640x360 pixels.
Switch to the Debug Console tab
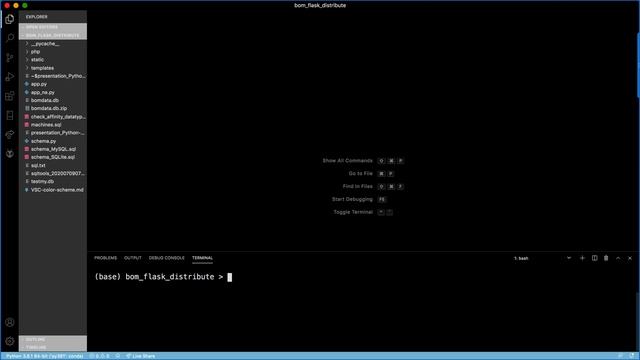(167, 258)
